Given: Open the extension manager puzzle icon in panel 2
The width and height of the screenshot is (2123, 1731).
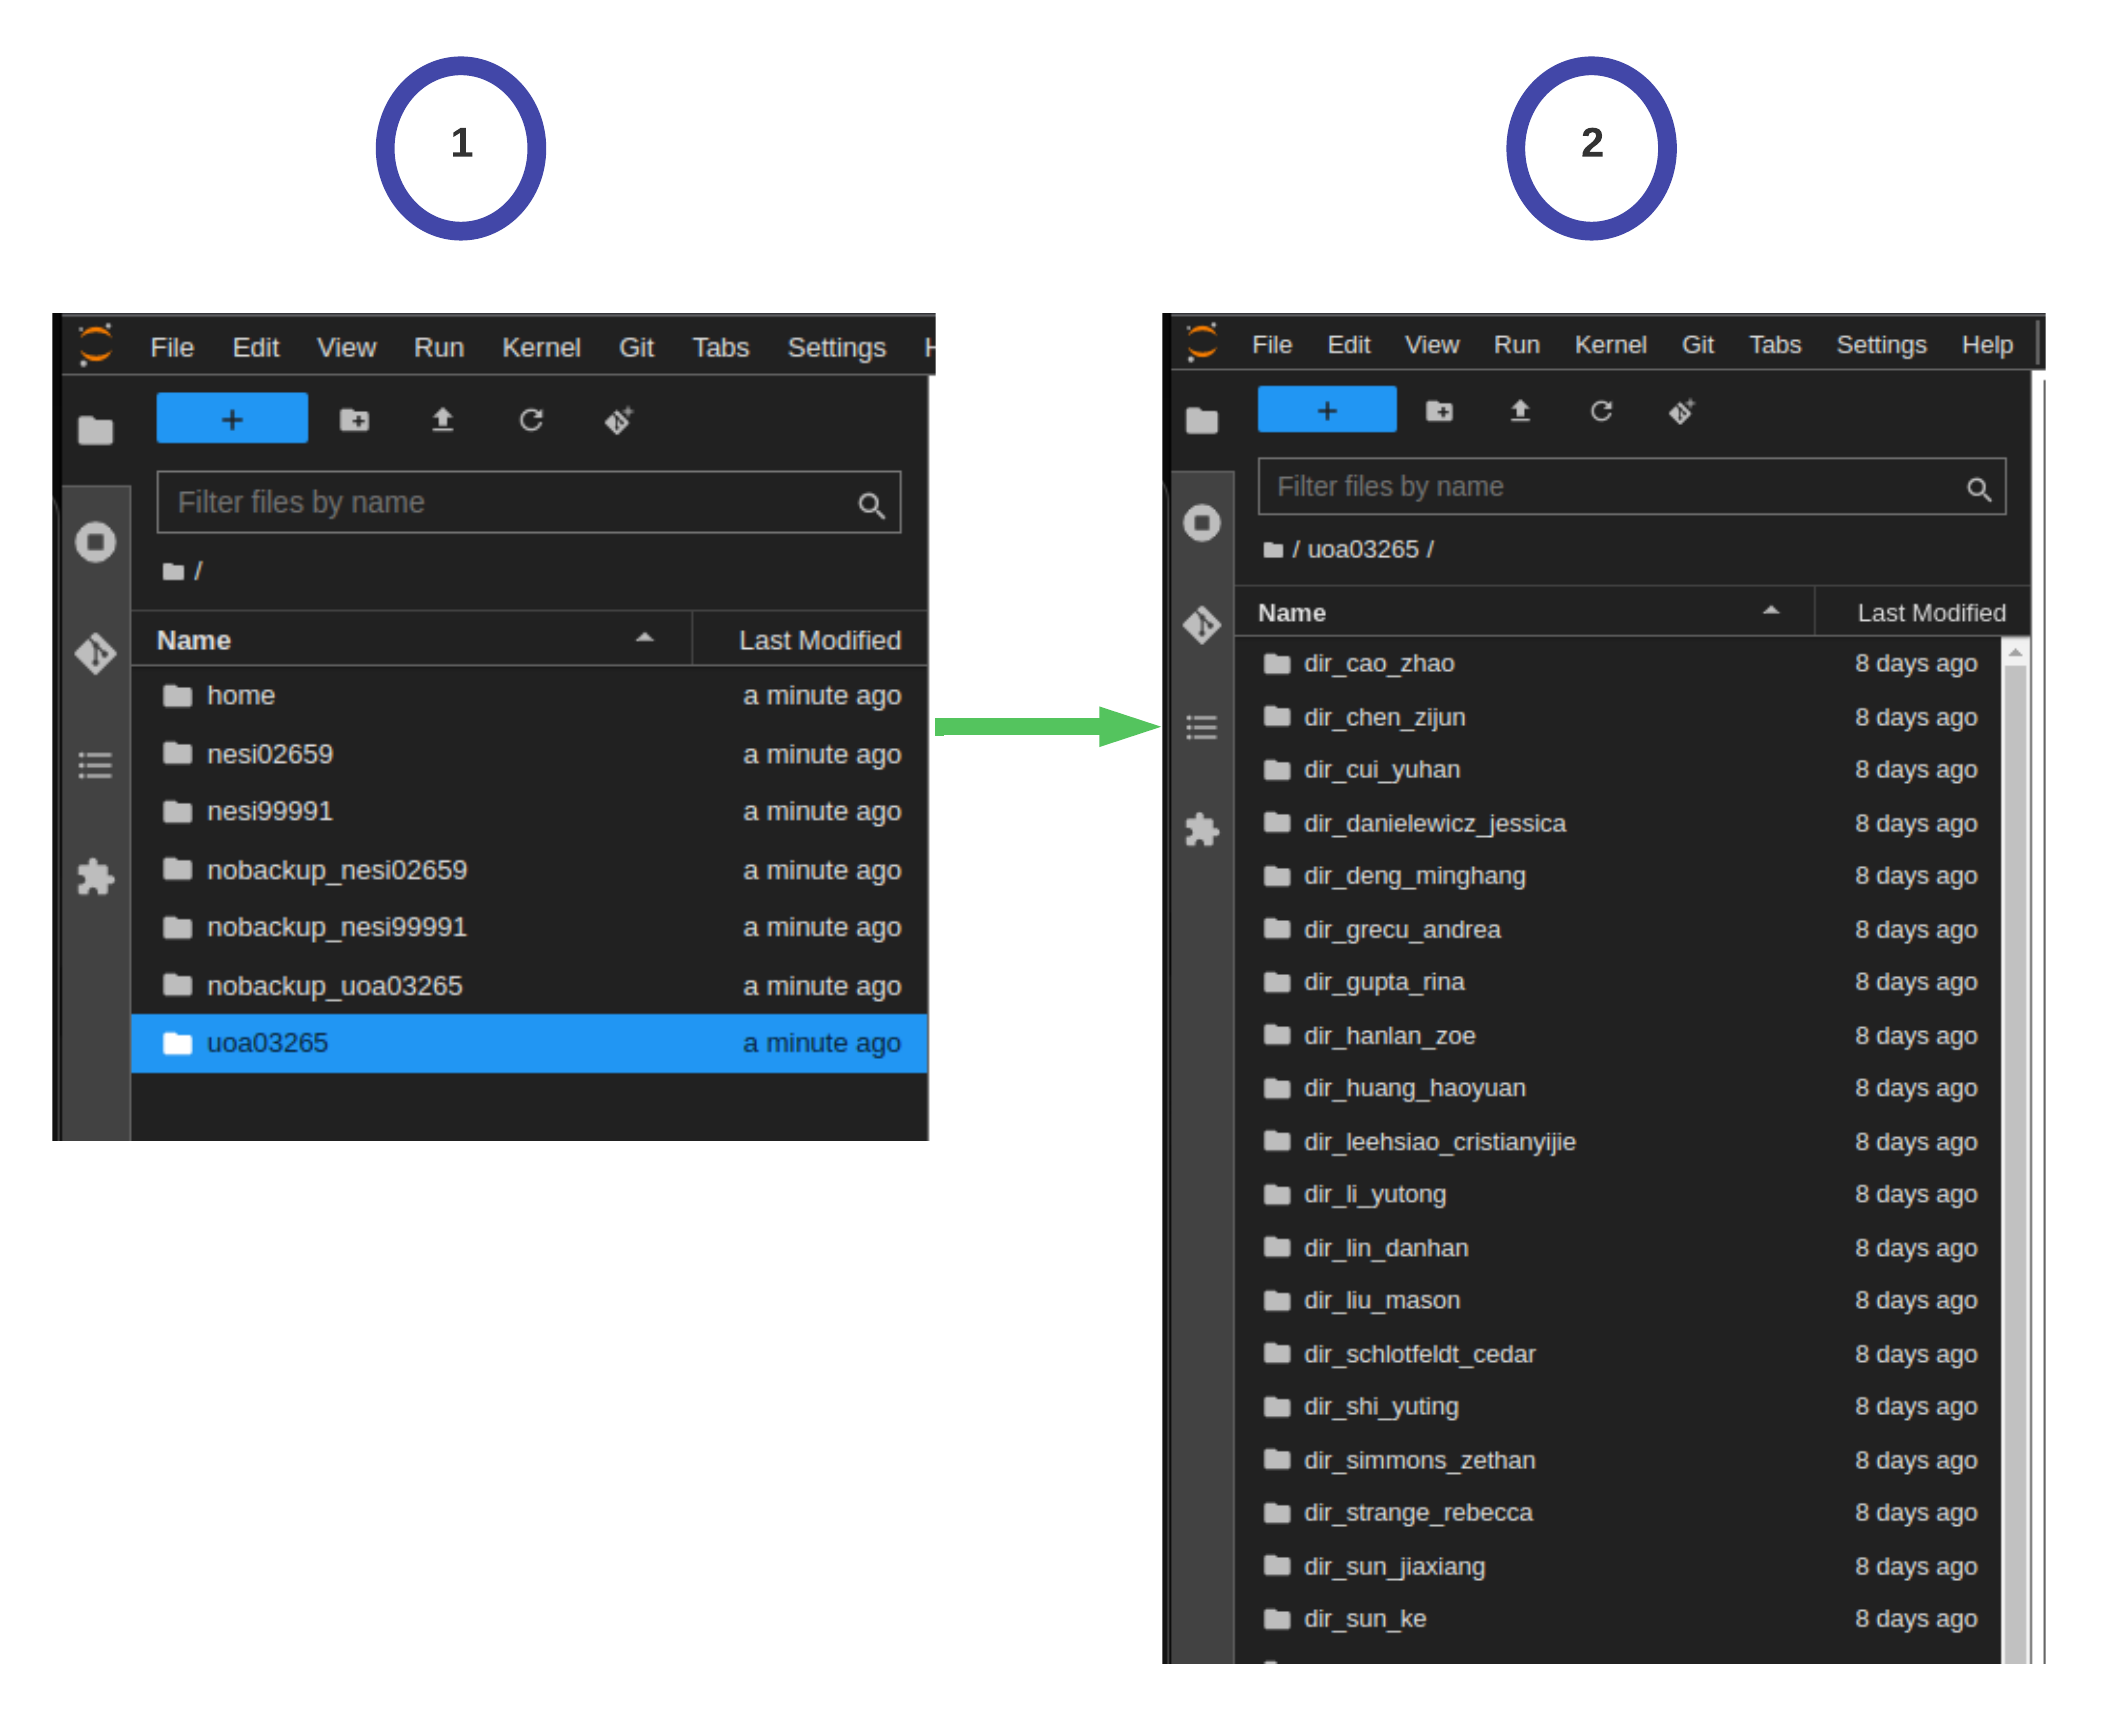Looking at the screenshot, I should pyautogui.click(x=1202, y=829).
